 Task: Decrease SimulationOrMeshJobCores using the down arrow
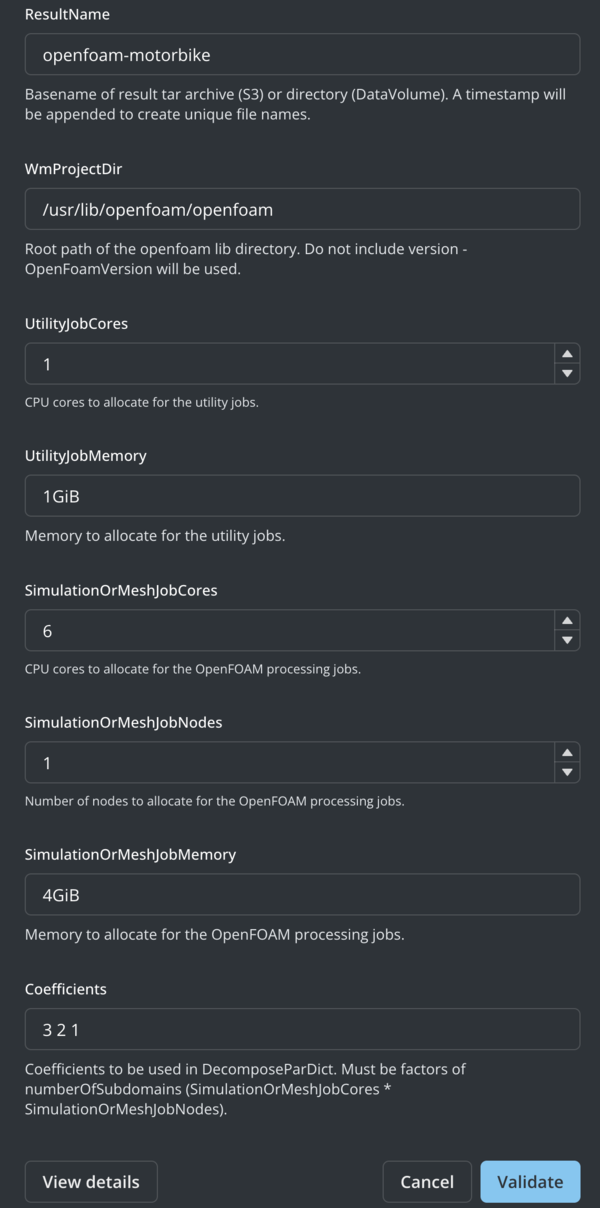coord(565,639)
